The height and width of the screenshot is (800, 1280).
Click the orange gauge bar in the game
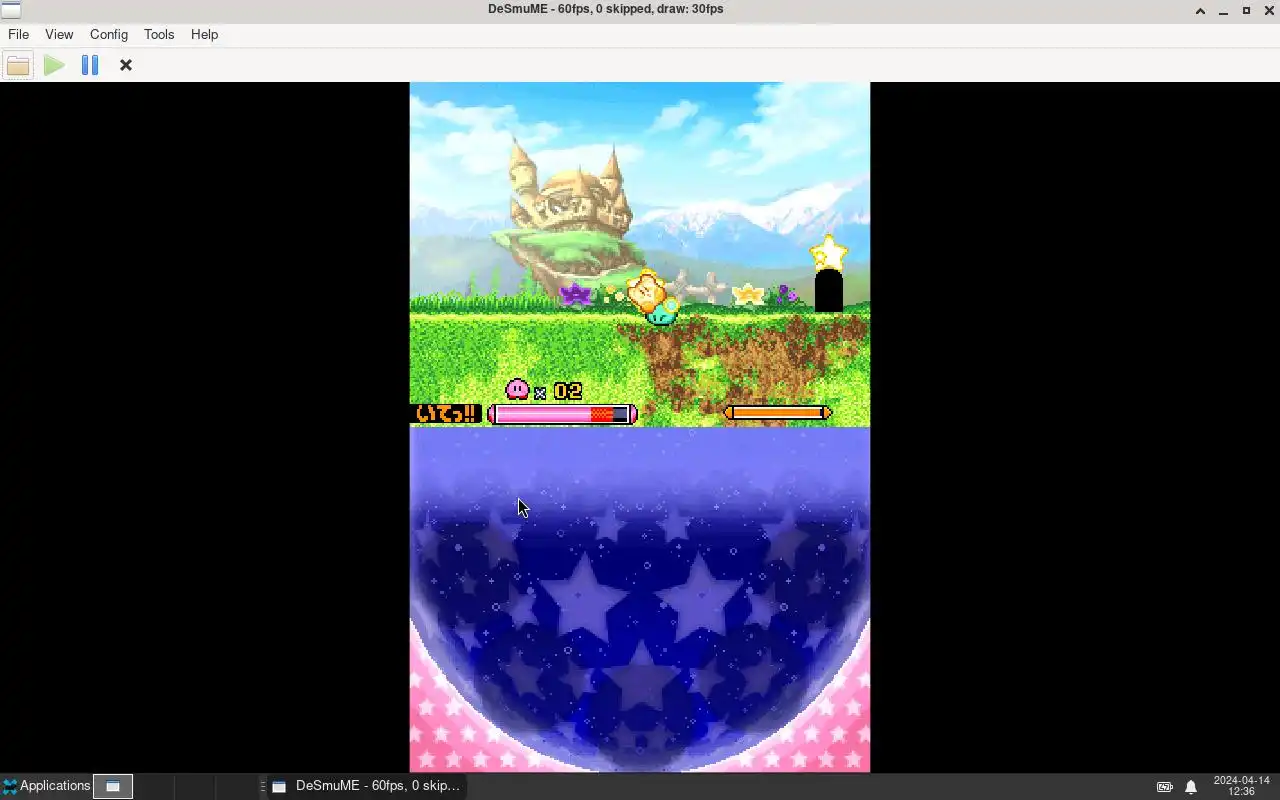click(x=778, y=412)
